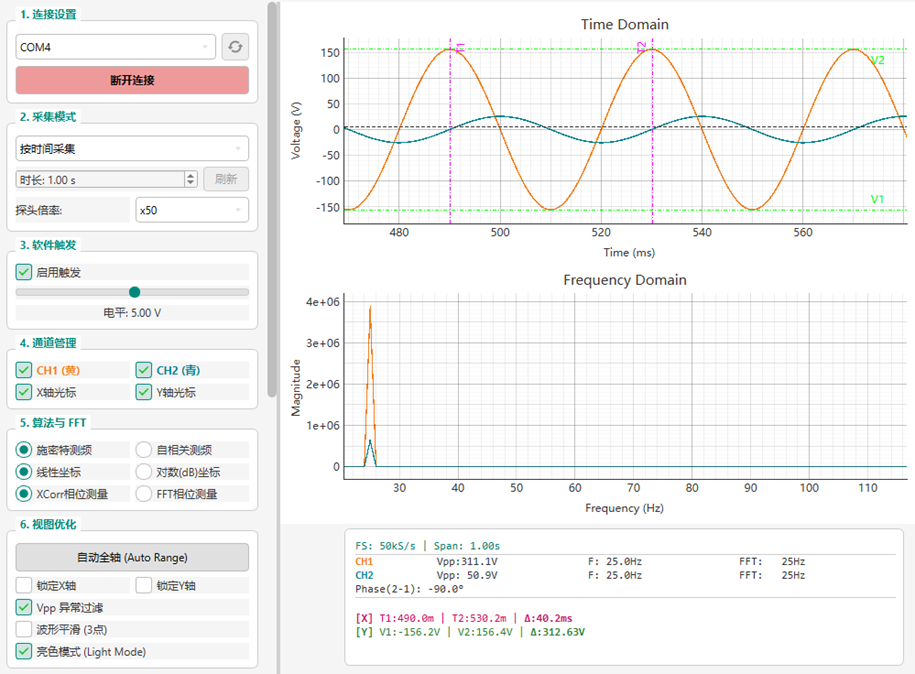Click the V1 horizontal cursor label

click(x=877, y=199)
